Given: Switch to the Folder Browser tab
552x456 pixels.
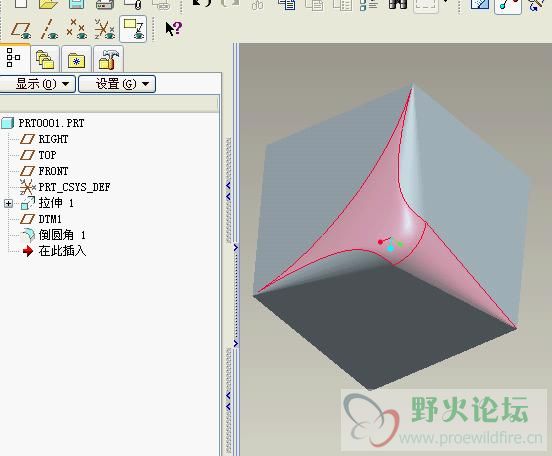Looking at the screenshot, I should (45, 60).
